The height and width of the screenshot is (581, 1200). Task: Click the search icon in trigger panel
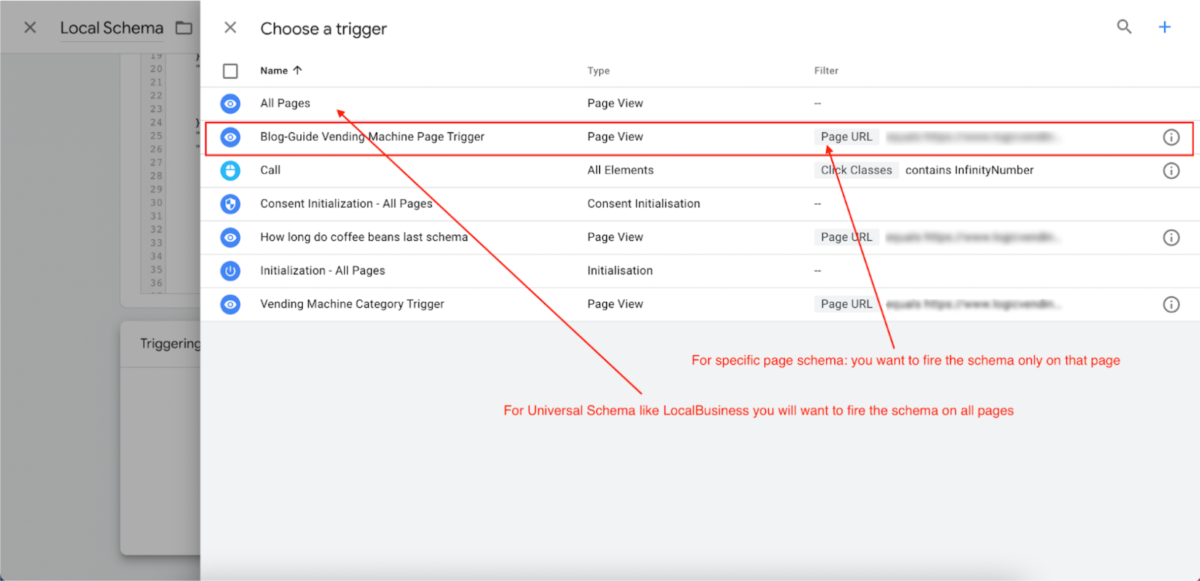pyautogui.click(x=1124, y=28)
